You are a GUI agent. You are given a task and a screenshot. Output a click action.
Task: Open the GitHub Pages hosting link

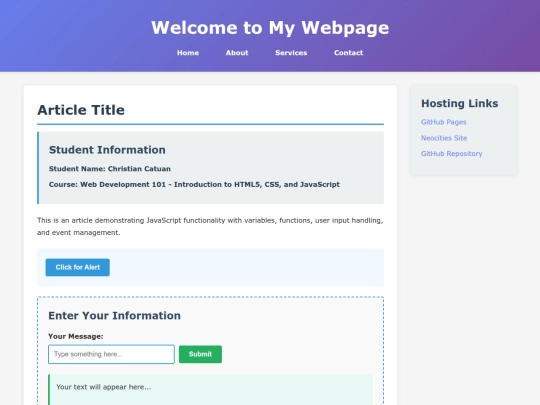443,122
